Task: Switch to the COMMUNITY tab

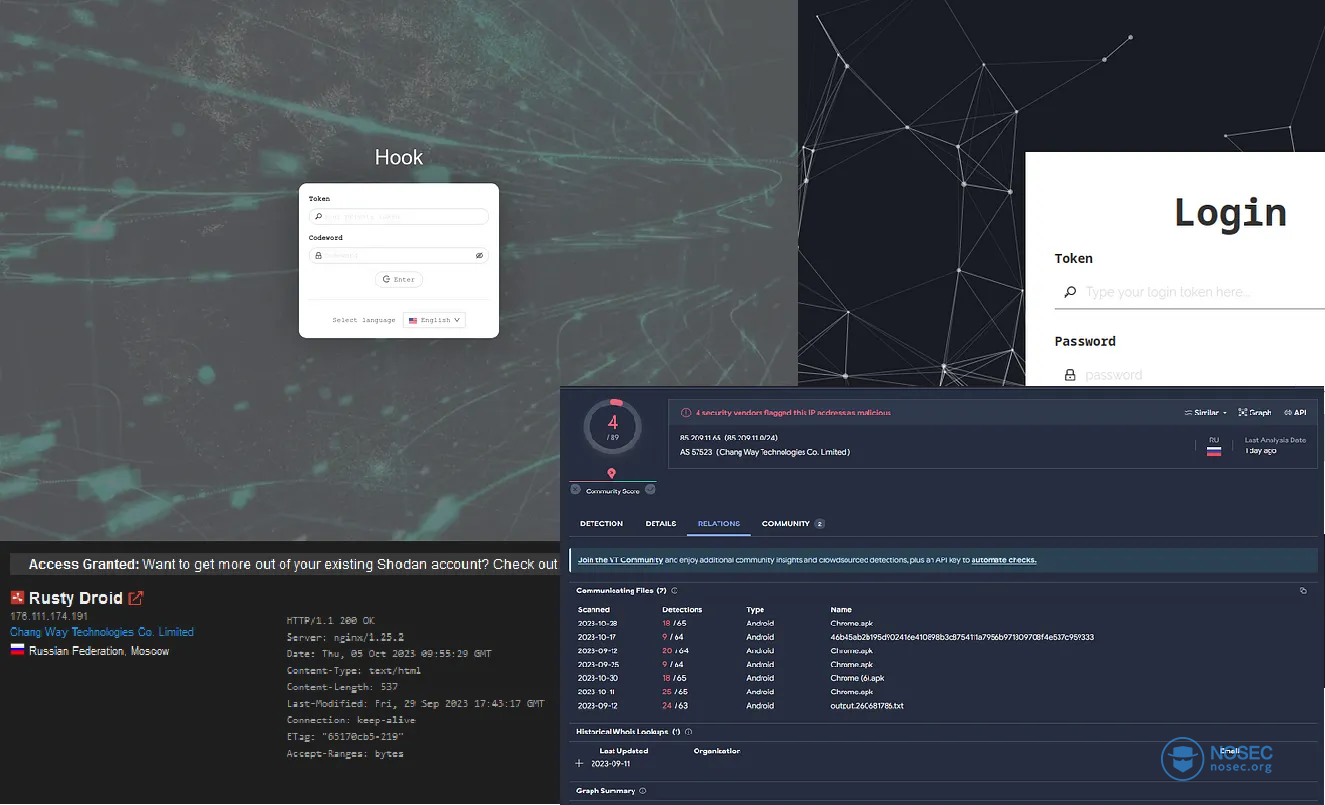Action: pyautogui.click(x=793, y=524)
